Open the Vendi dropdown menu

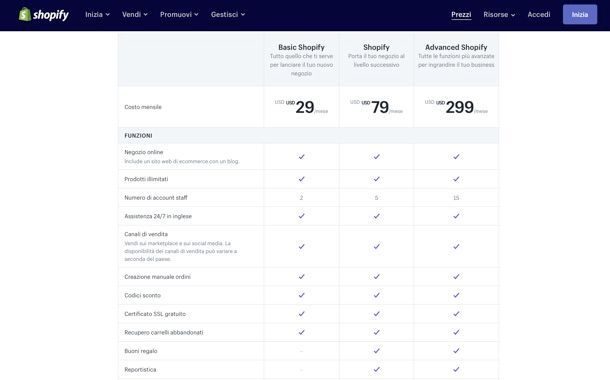tap(135, 14)
